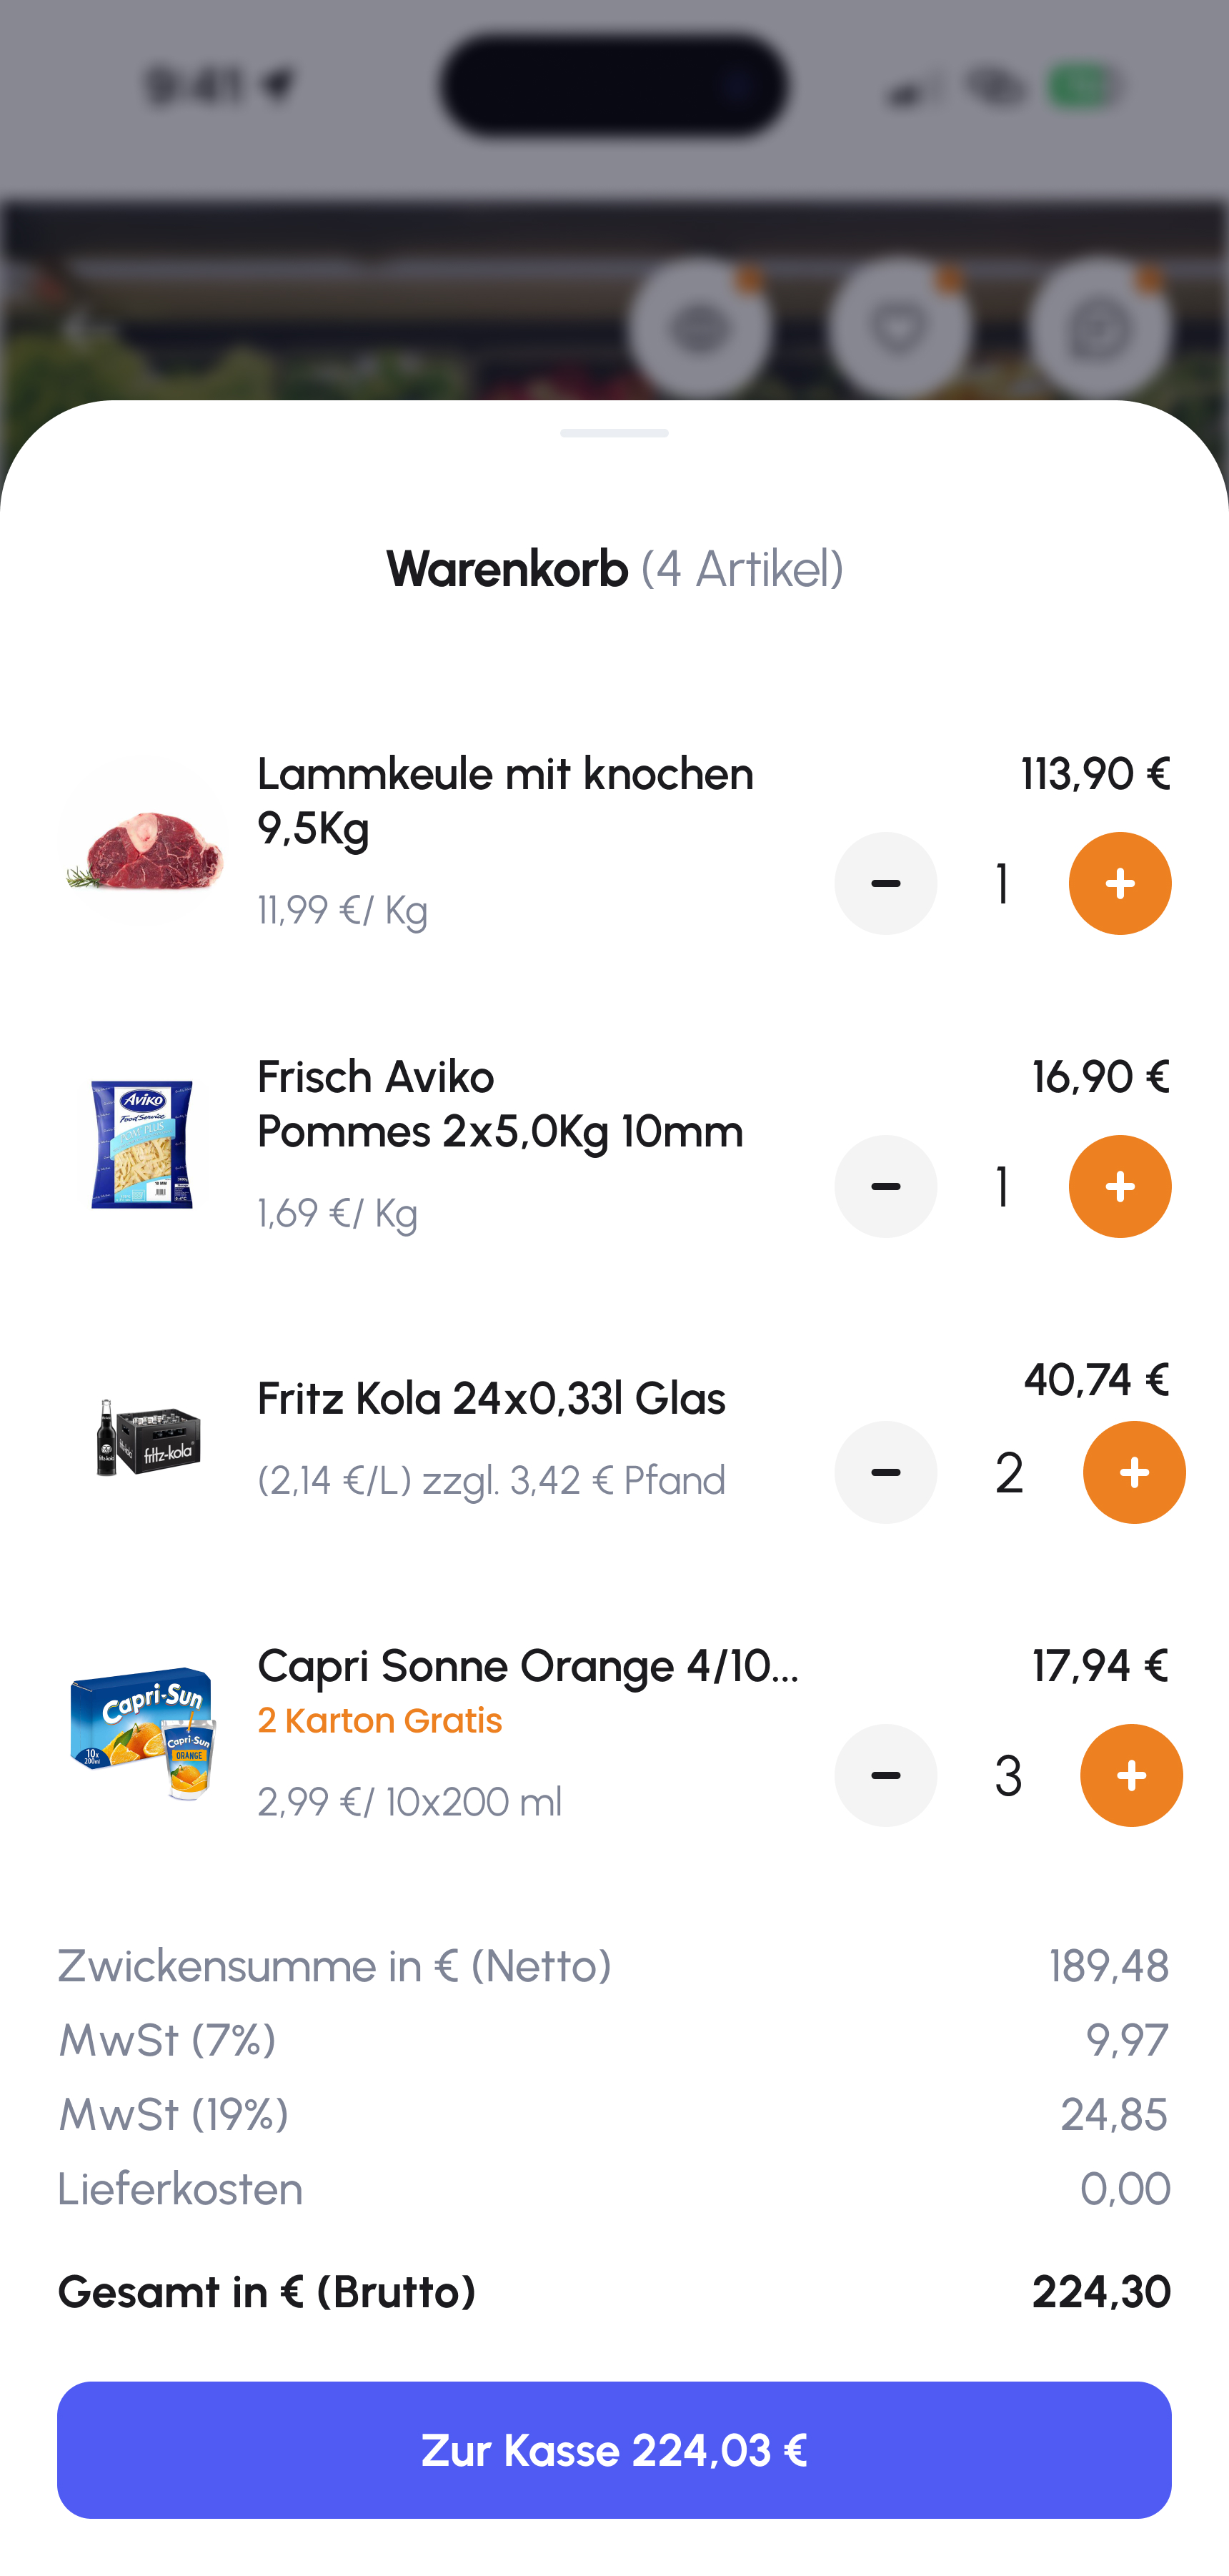The height and width of the screenshot is (2576, 1229).
Task: Select the 2 Karton Gratis promotion label
Action: tap(380, 1720)
